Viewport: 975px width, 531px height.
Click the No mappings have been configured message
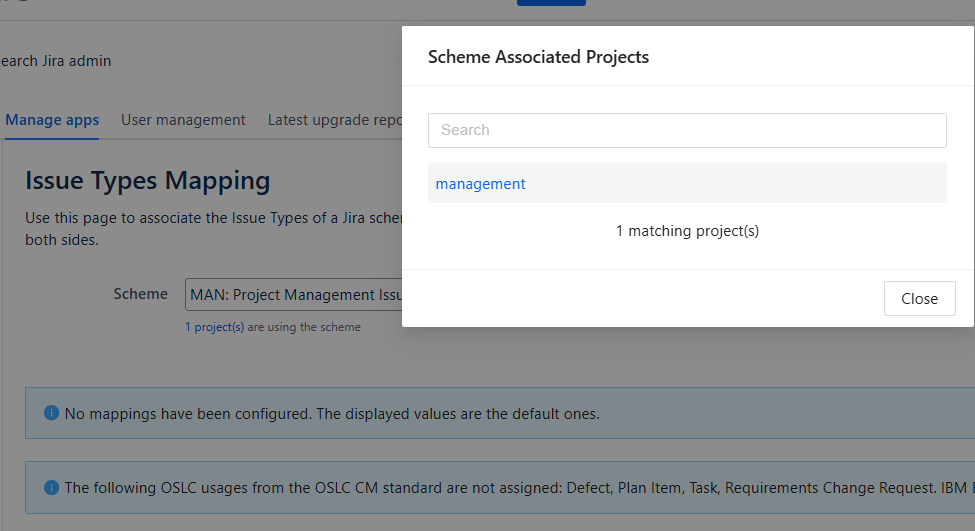click(x=332, y=413)
